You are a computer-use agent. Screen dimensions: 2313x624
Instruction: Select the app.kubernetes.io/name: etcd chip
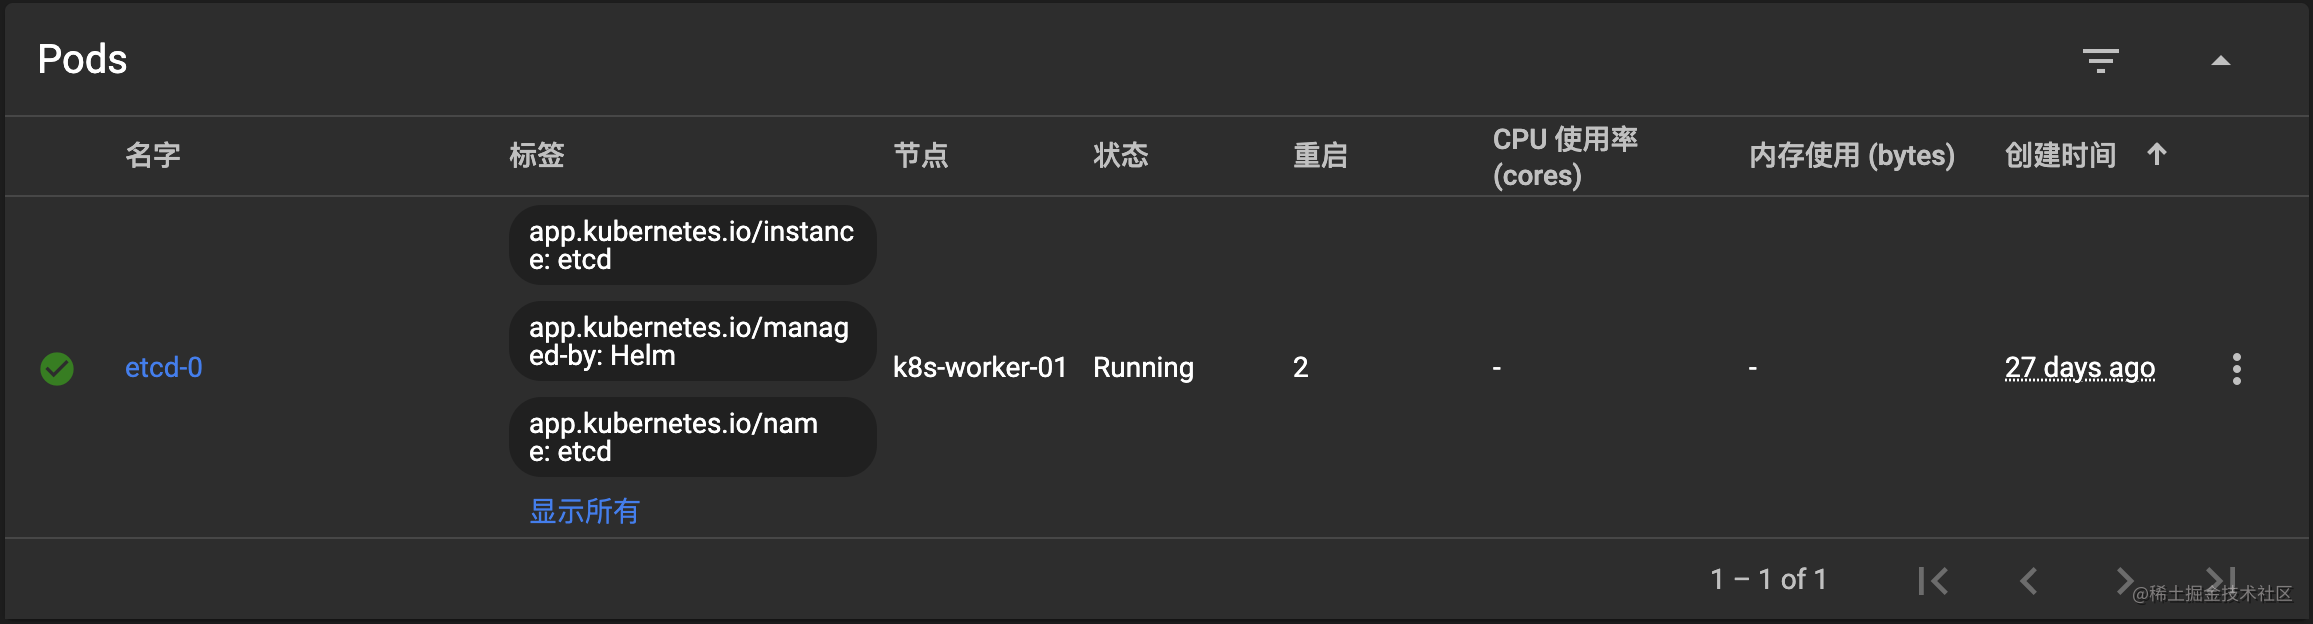693,437
